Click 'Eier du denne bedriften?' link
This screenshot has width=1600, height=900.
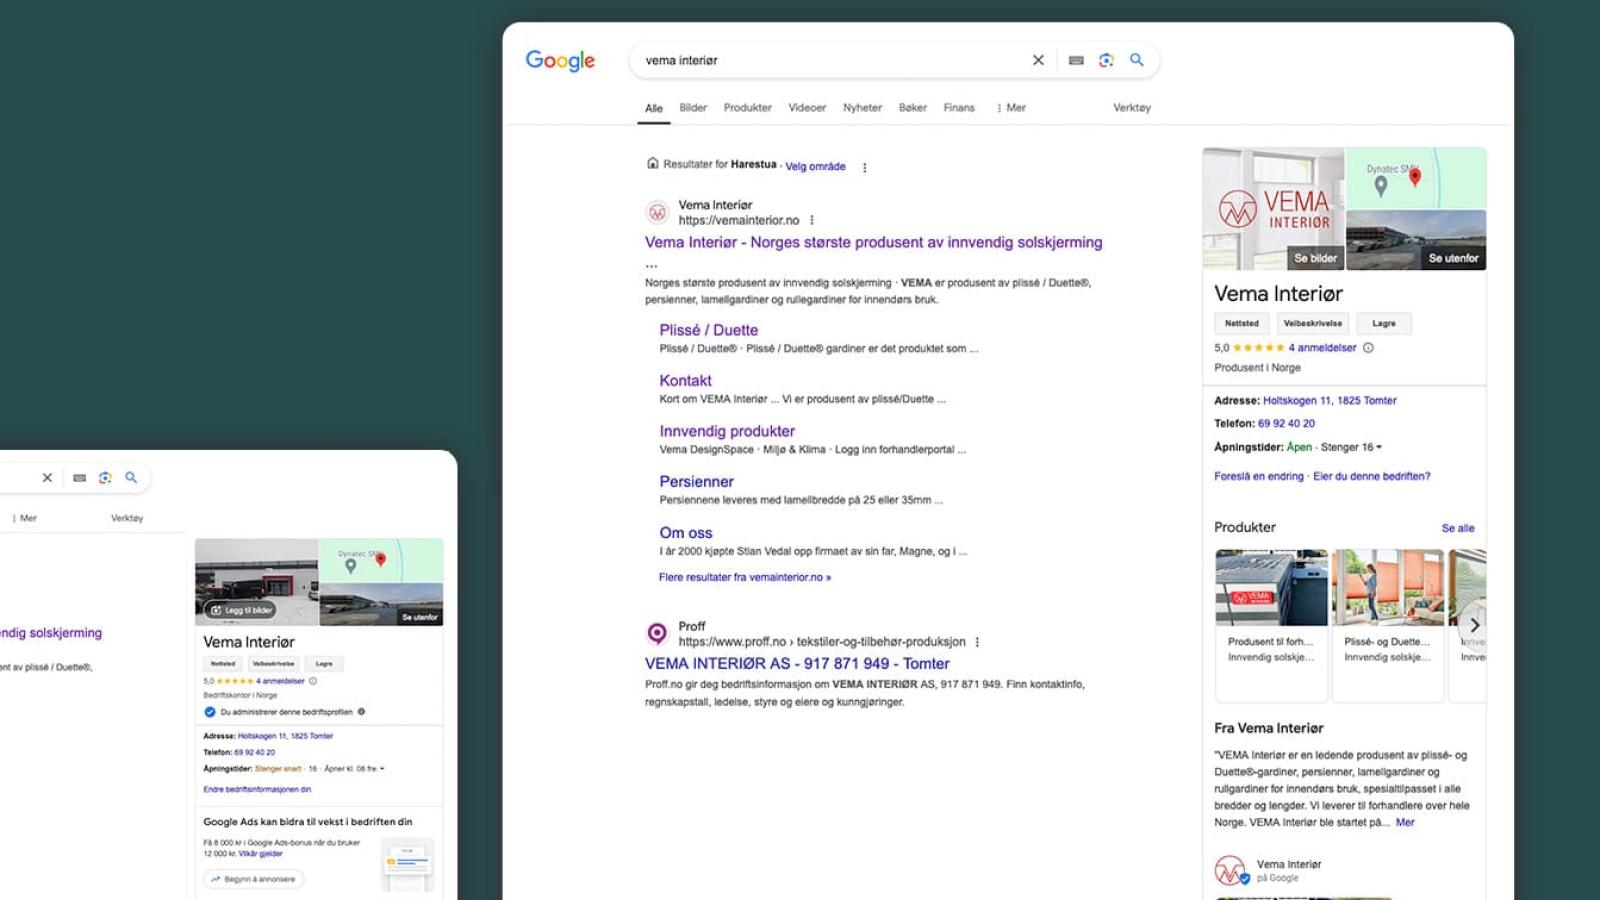[1372, 477]
